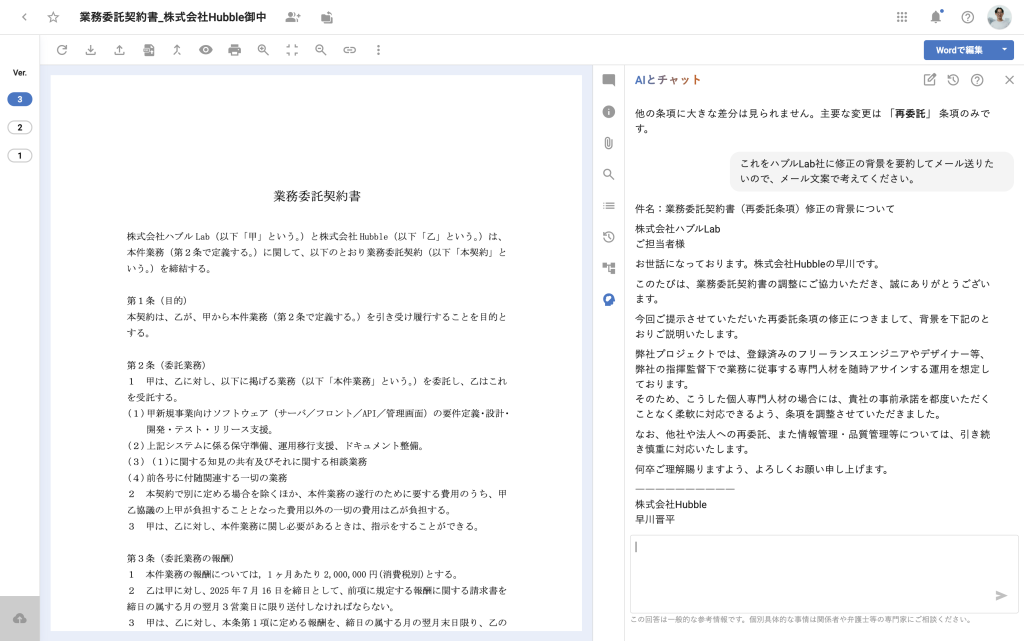Click the 再委託 bold text in chat
Screen dimensions: 1024x641
[910, 114]
